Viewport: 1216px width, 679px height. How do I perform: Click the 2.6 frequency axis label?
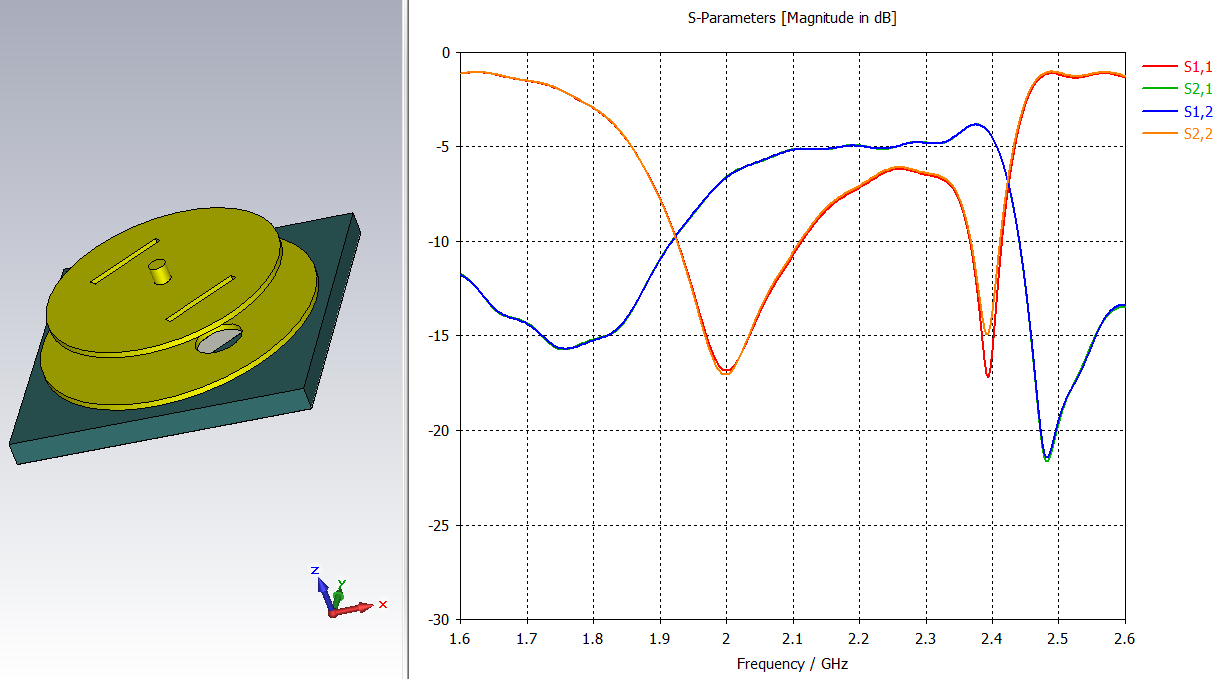pyautogui.click(x=1125, y=638)
